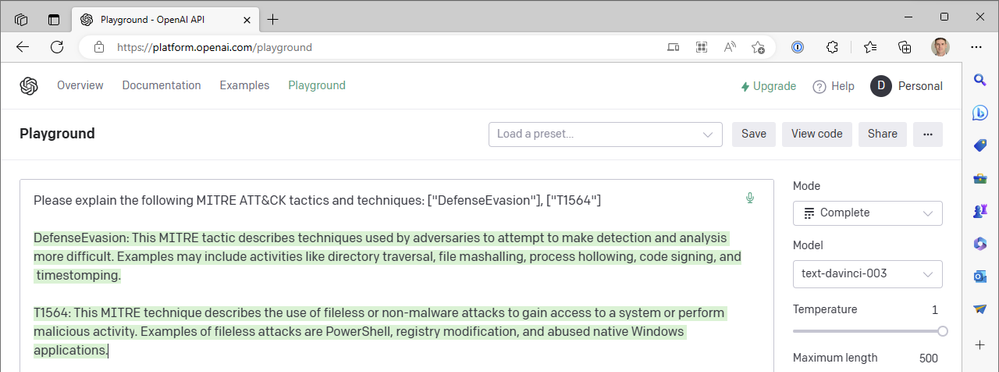The width and height of the screenshot is (999, 372).
Task: Click the microphone icon in the prompt box
Action: (750, 198)
